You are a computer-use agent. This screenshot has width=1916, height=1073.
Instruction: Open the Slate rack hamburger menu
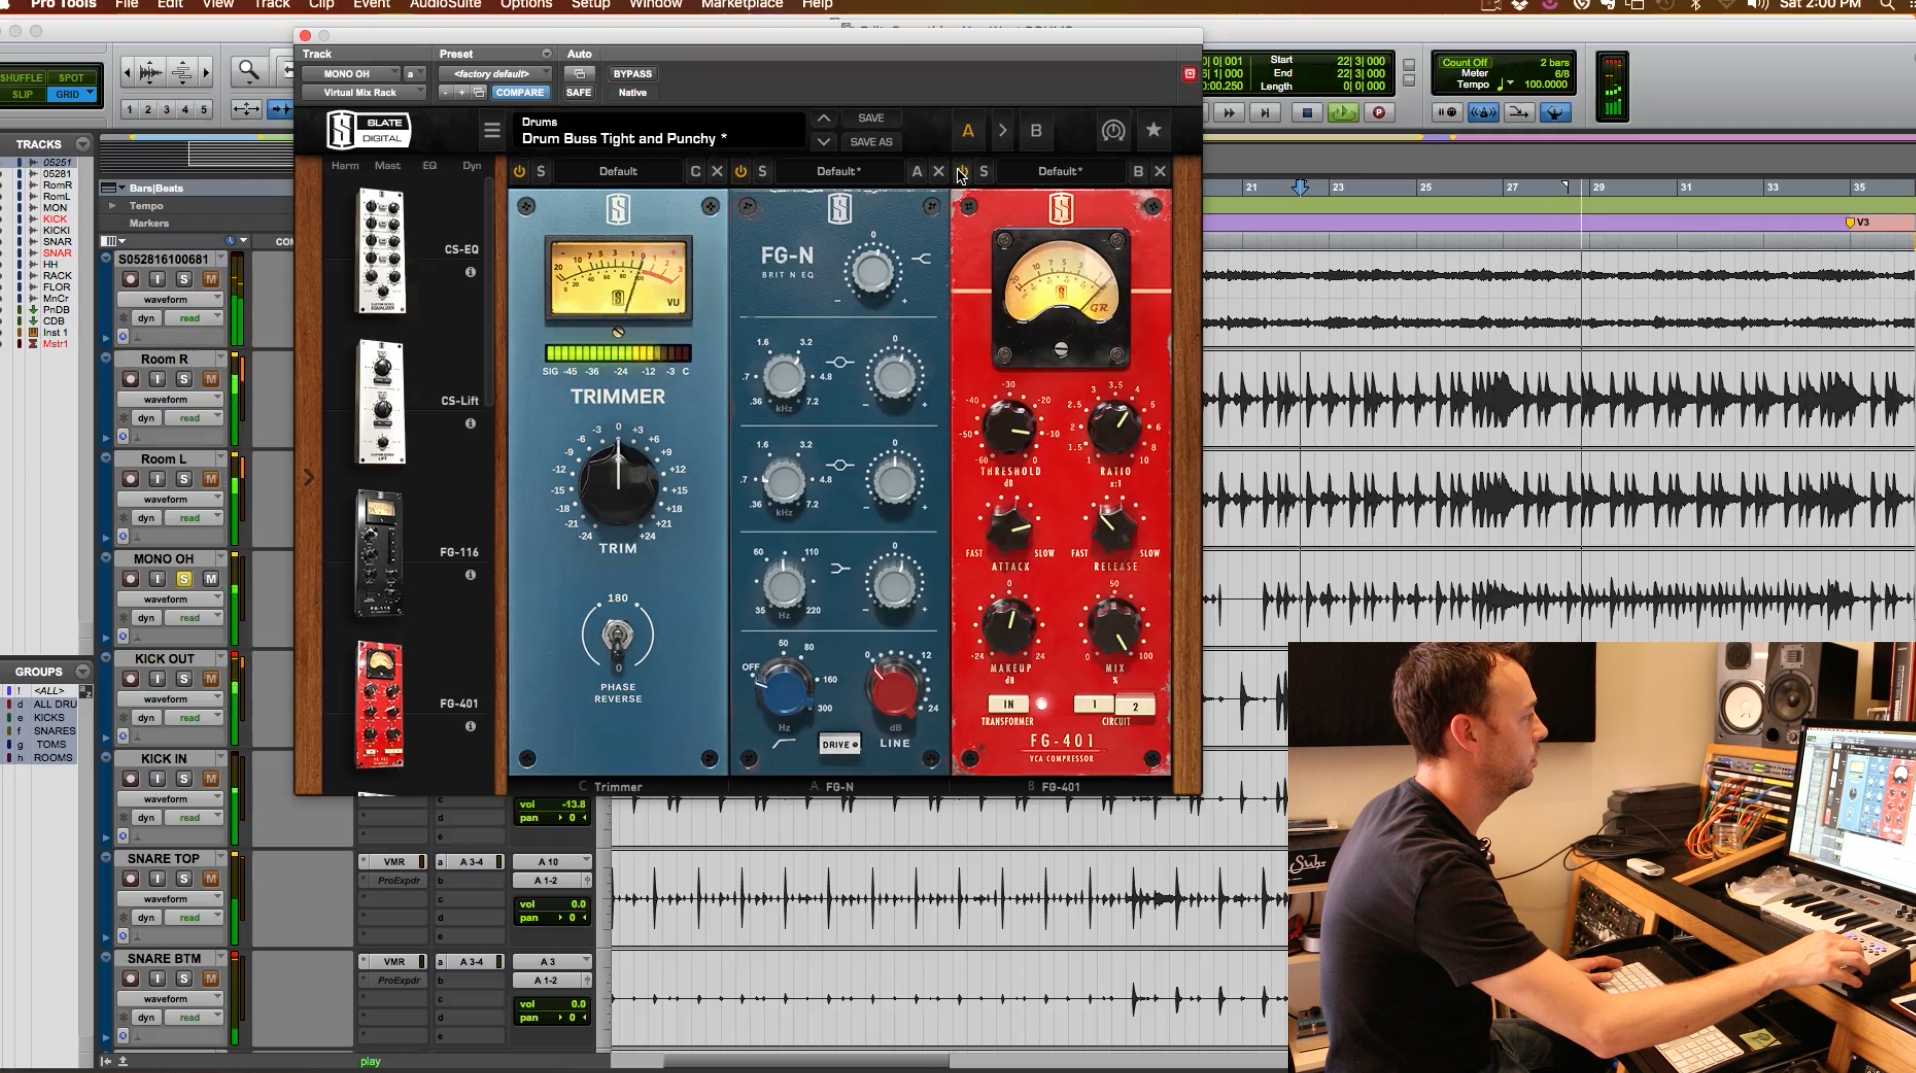click(x=491, y=130)
